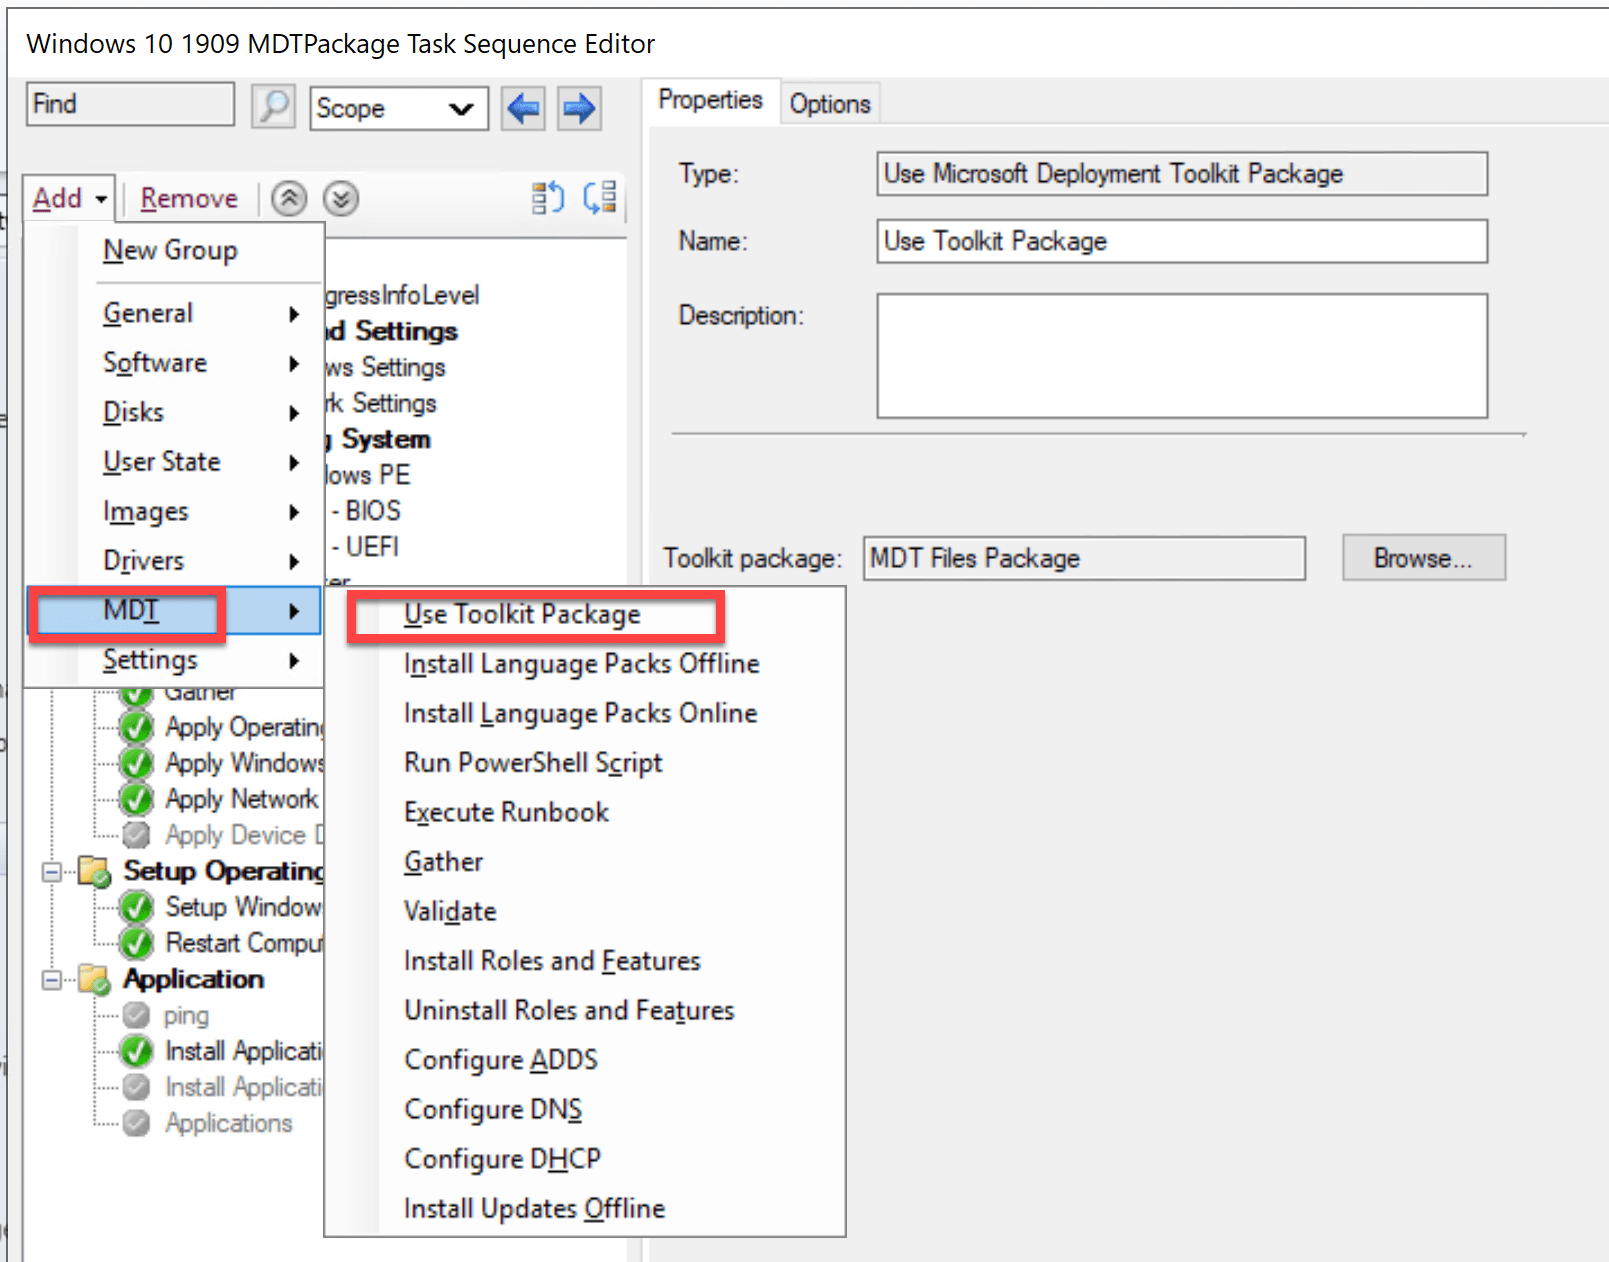Screen dimensions: 1609x1262
Task: Click green check icon beside Apply Operating
Action: pyautogui.click(x=136, y=727)
